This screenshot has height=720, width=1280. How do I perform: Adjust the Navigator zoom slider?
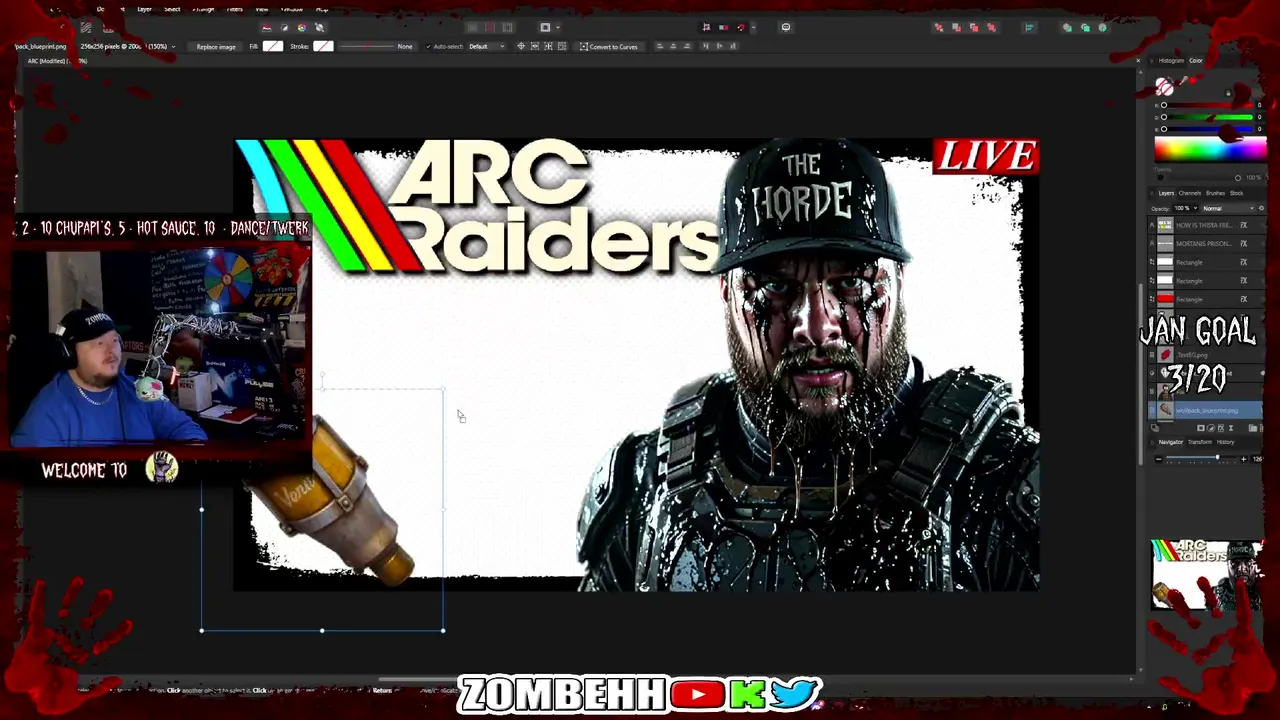coord(1202,459)
